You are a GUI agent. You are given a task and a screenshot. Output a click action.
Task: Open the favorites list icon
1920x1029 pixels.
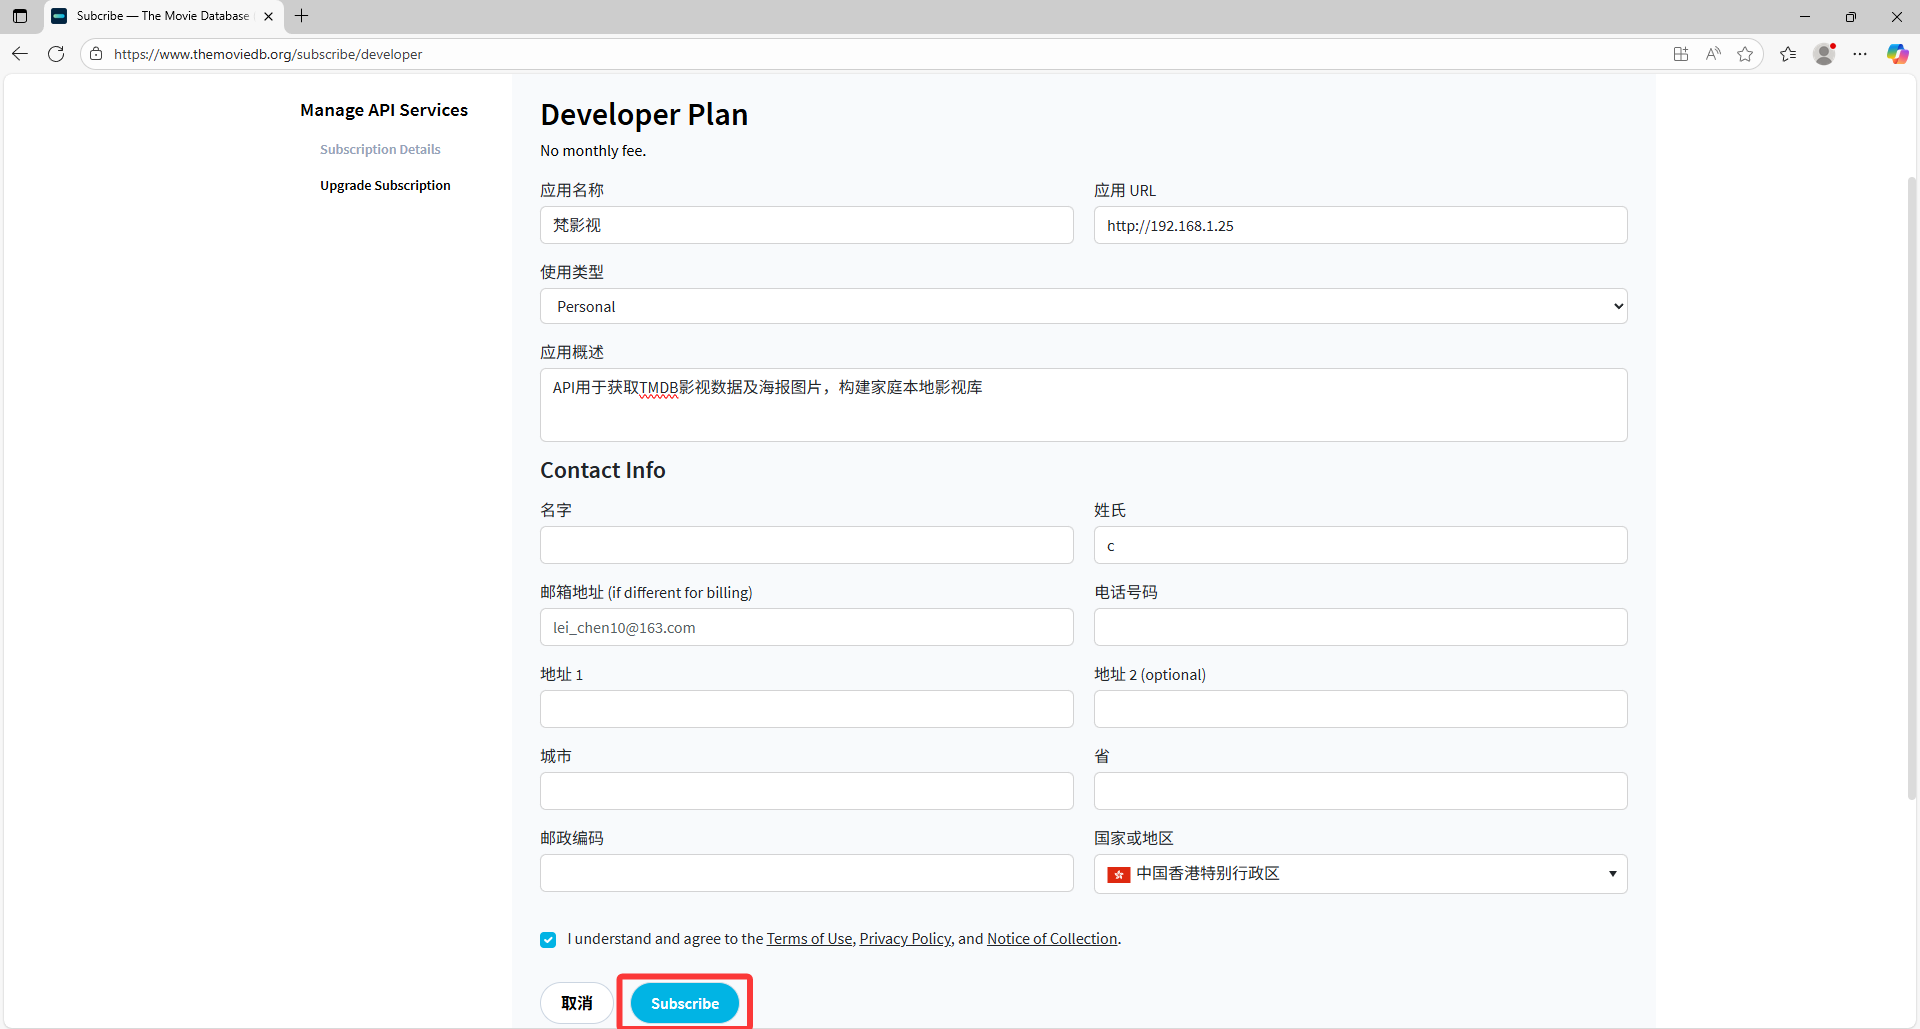(x=1788, y=54)
